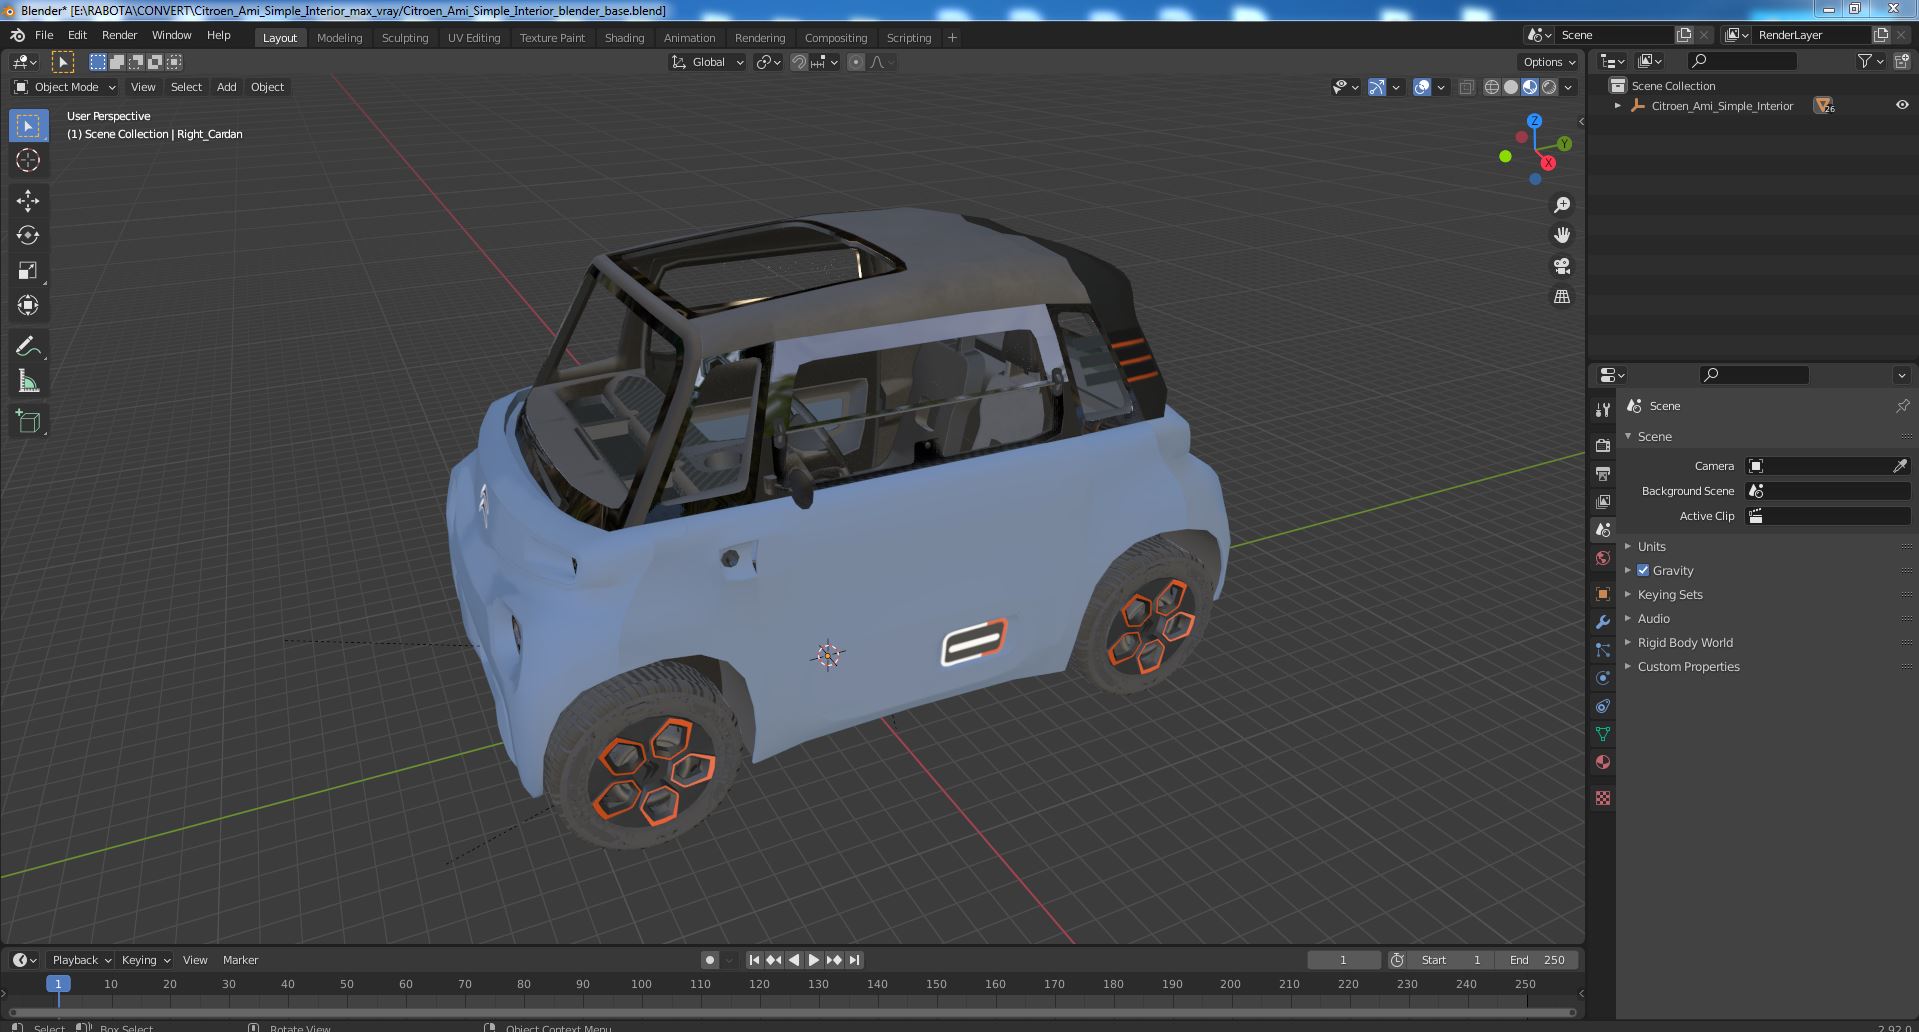Expand the Rigid Body World panel
Viewport: 1919px width, 1032px height.
[1684, 642]
